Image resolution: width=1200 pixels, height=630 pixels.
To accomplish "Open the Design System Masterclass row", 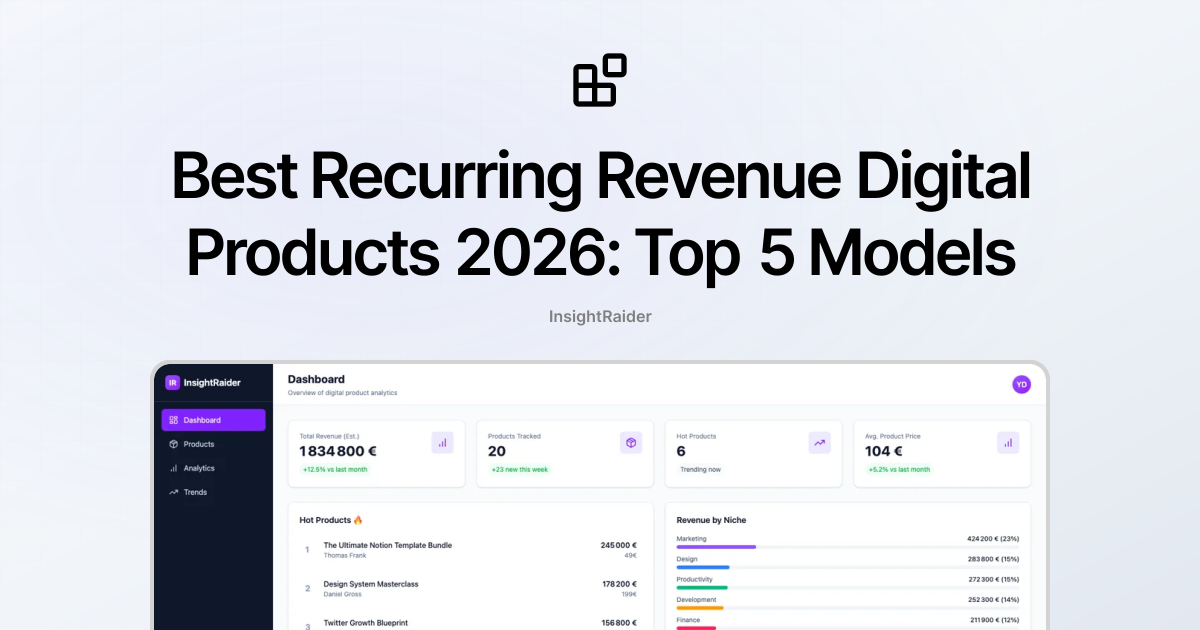I will click(470, 588).
